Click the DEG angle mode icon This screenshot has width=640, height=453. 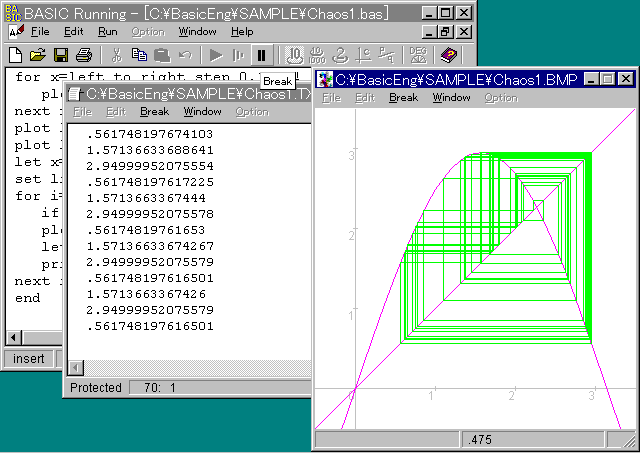pos(417,55)
